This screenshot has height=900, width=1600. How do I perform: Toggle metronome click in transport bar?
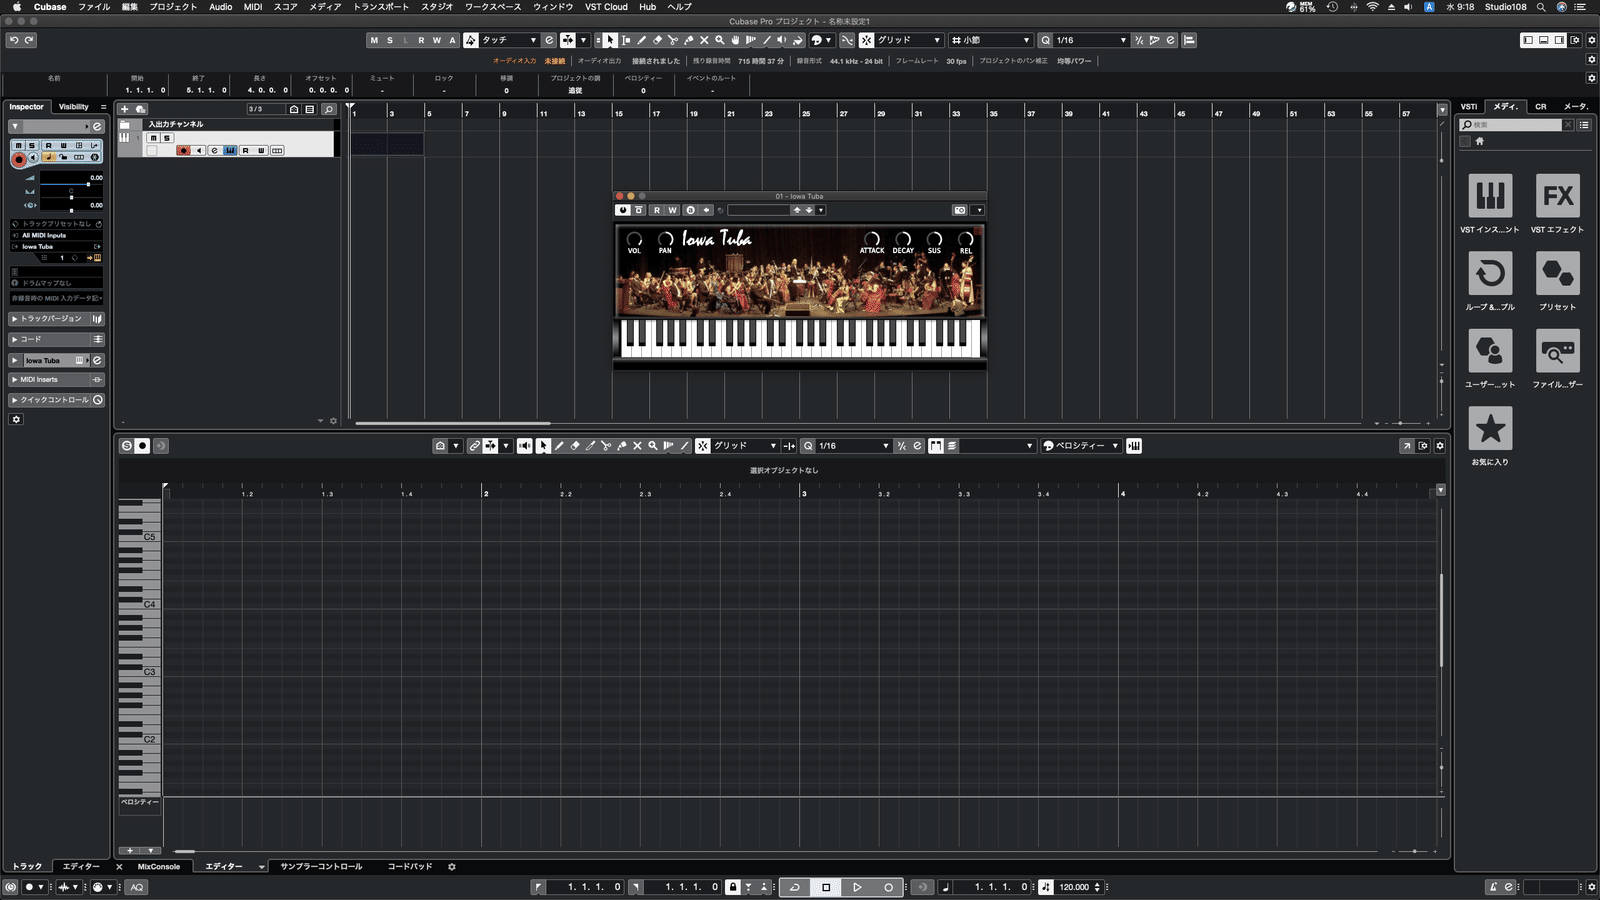tap(1493, 887)
